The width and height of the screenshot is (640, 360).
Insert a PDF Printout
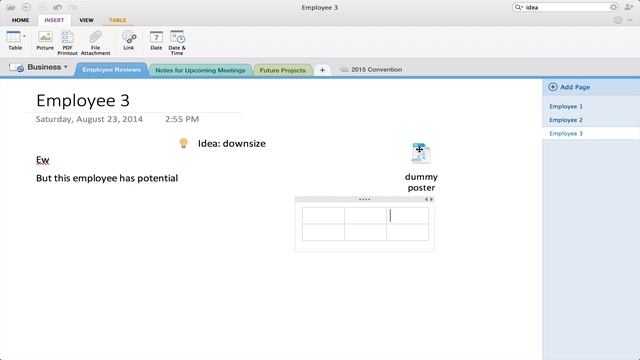[x=67, y=42]
